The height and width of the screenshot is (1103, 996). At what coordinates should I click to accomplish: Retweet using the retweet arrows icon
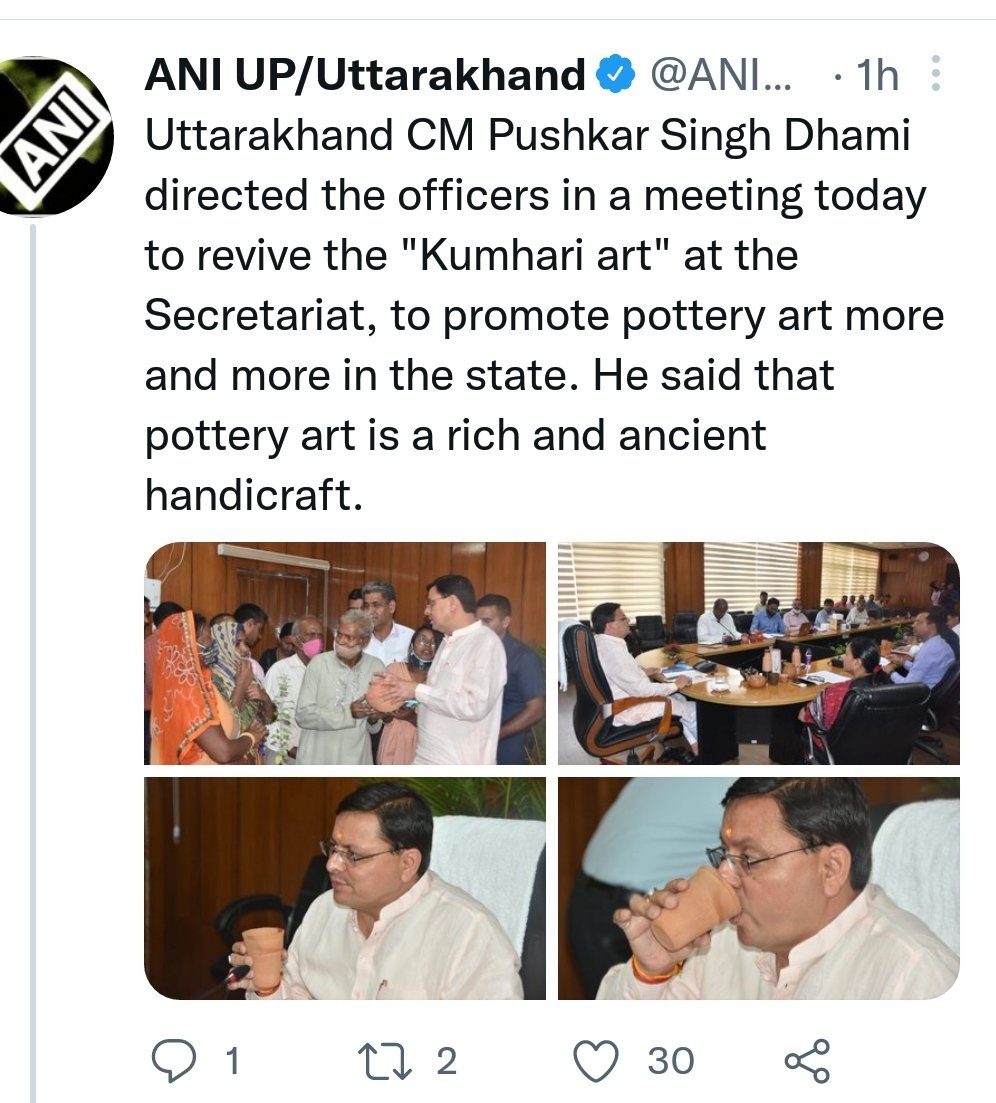[x=384, y=1060]
